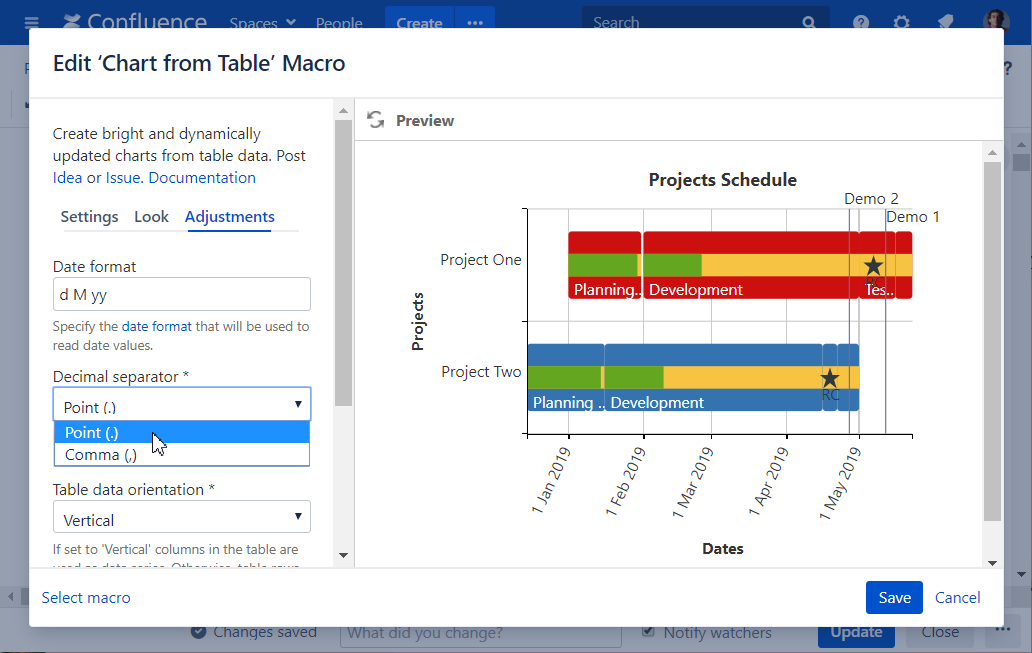
Task: Click the notifications icon in header
Action: click(945, 22)
